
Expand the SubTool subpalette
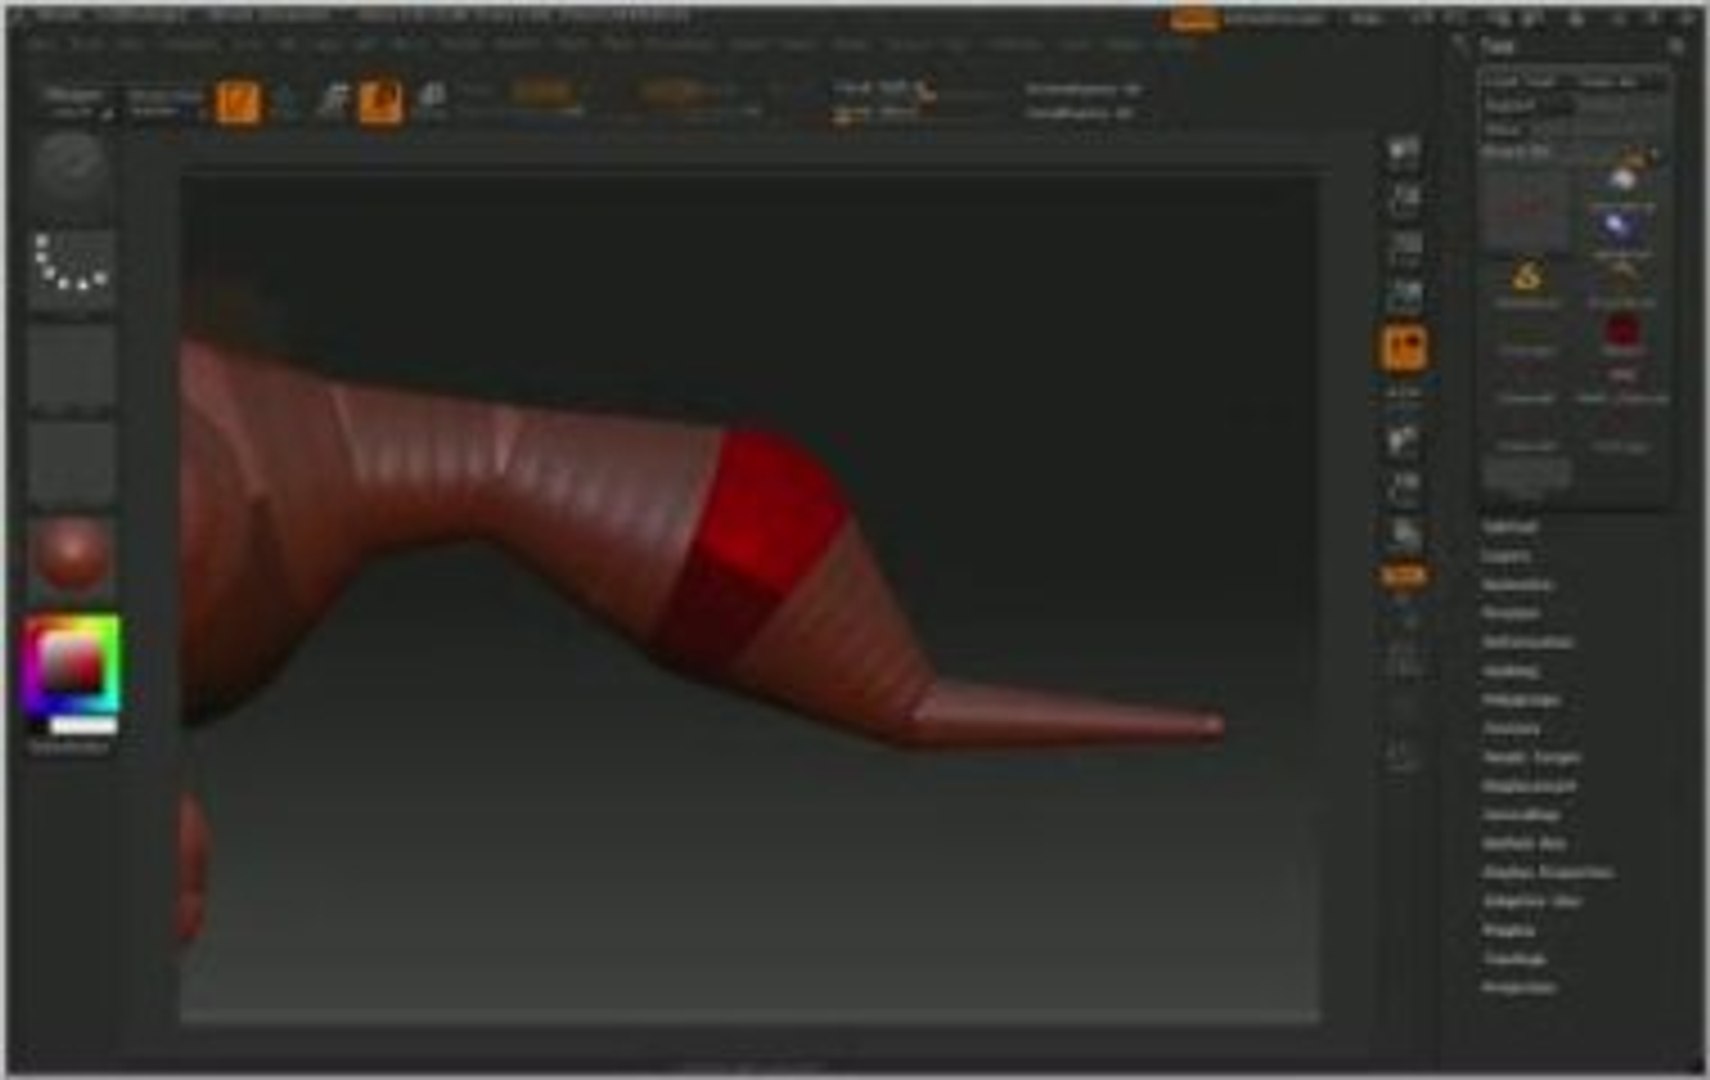[1510, 526]
